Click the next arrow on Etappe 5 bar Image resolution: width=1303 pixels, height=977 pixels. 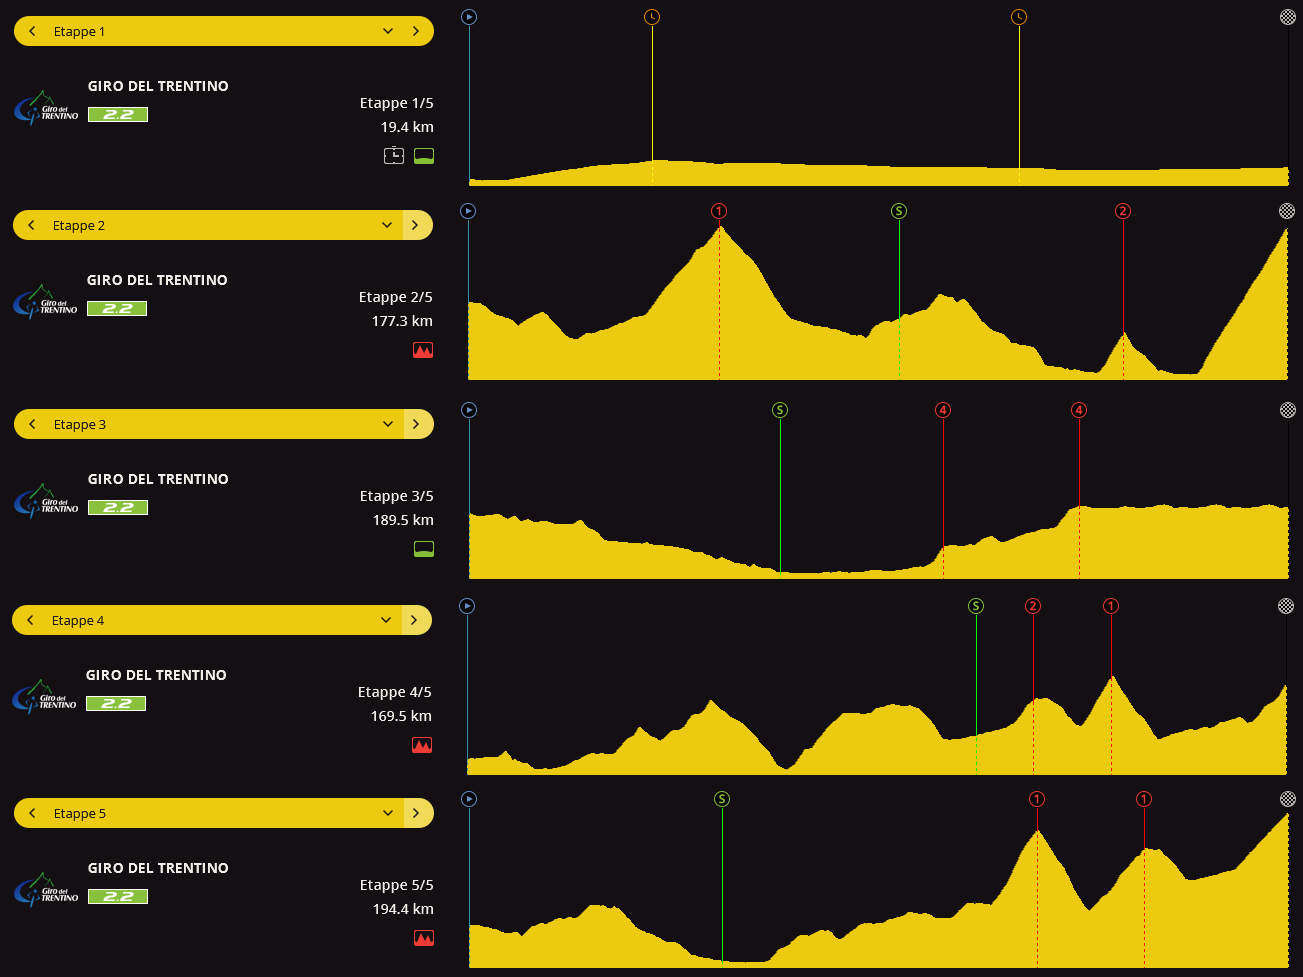click(x=417, y=813)
